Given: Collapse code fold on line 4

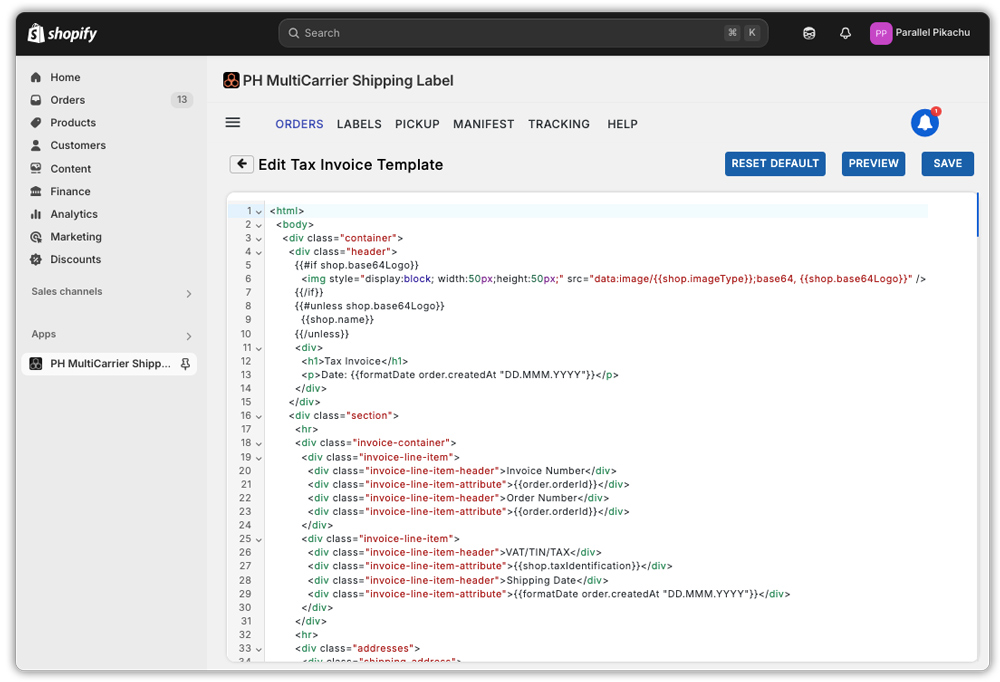Looking at the screenshot, I should pos(259,253).
